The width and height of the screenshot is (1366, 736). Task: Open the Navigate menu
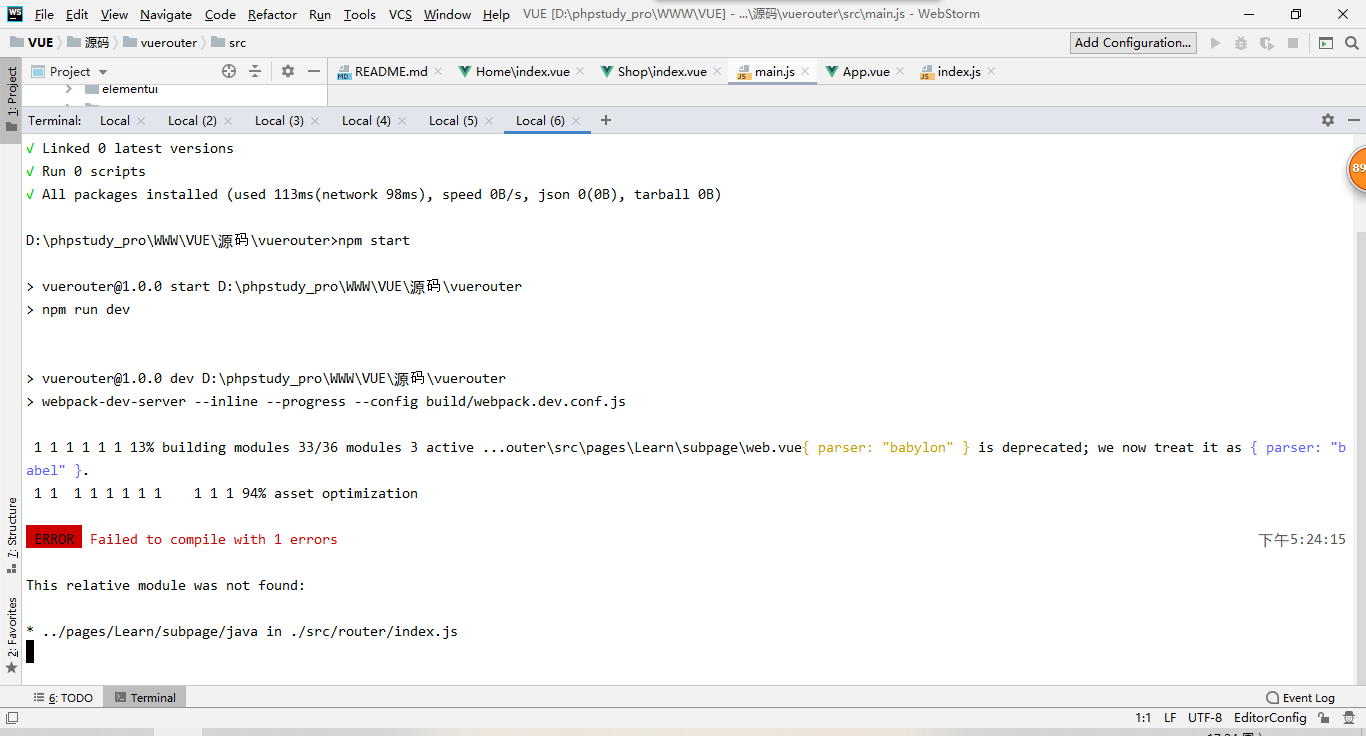166,14
